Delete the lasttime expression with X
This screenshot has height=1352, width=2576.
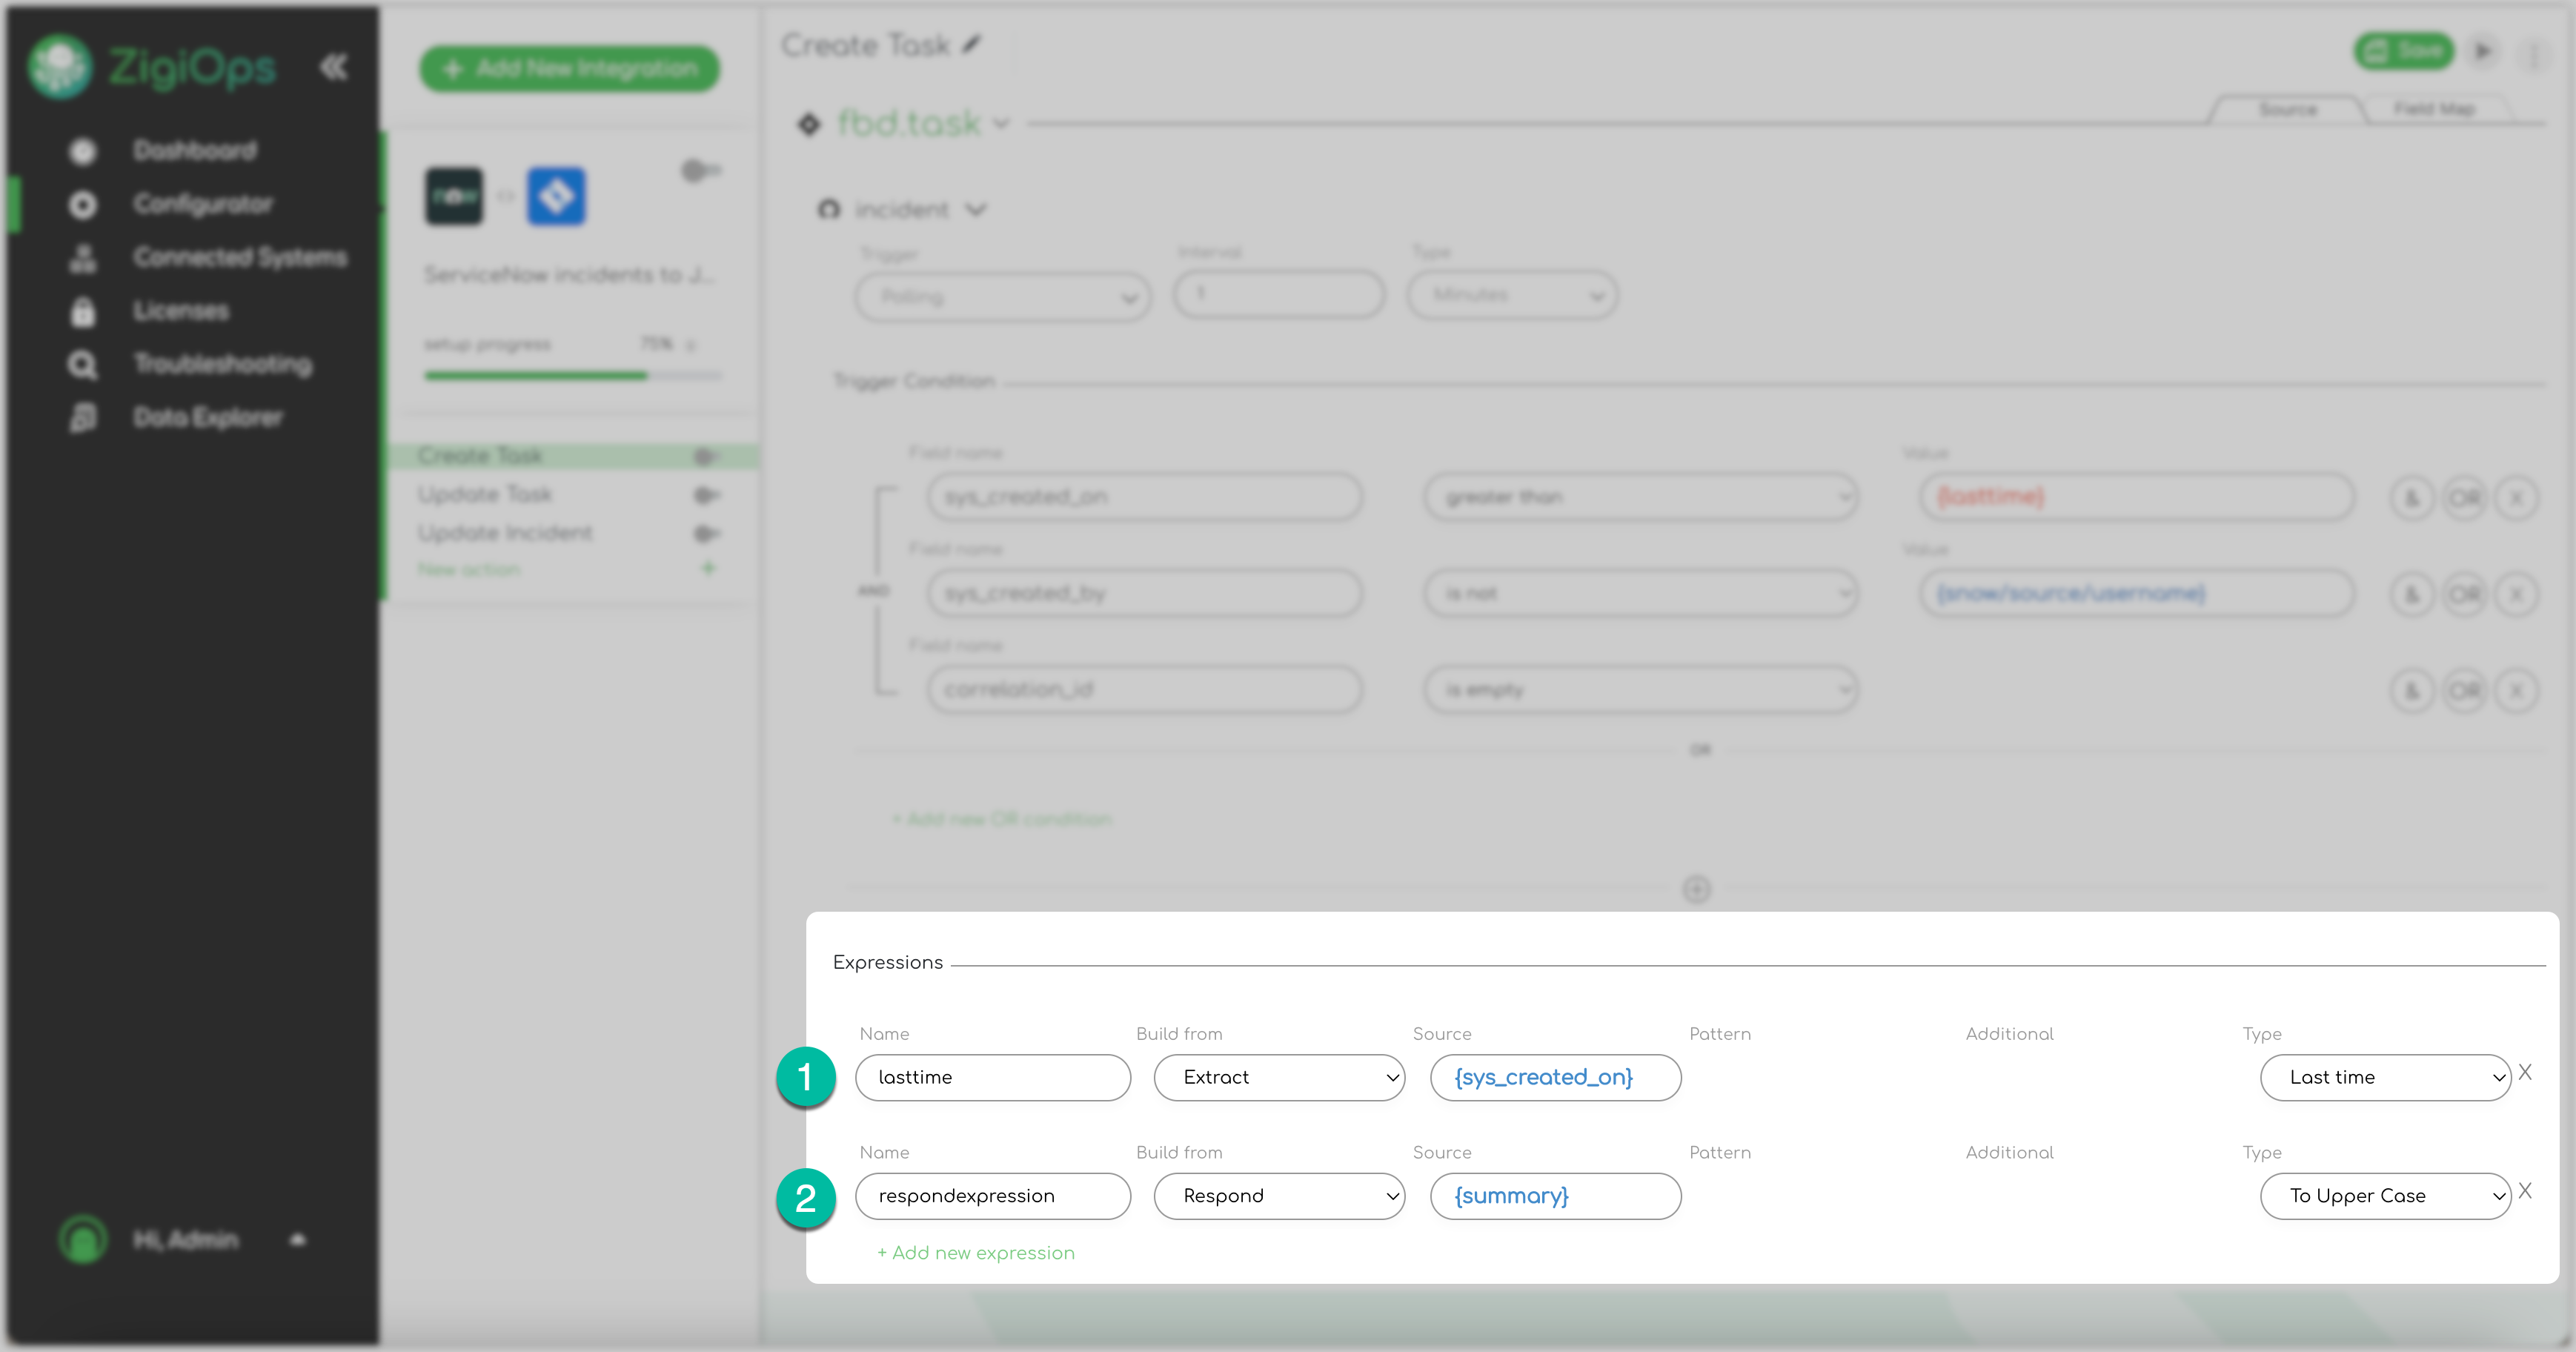(2526, 1073)
